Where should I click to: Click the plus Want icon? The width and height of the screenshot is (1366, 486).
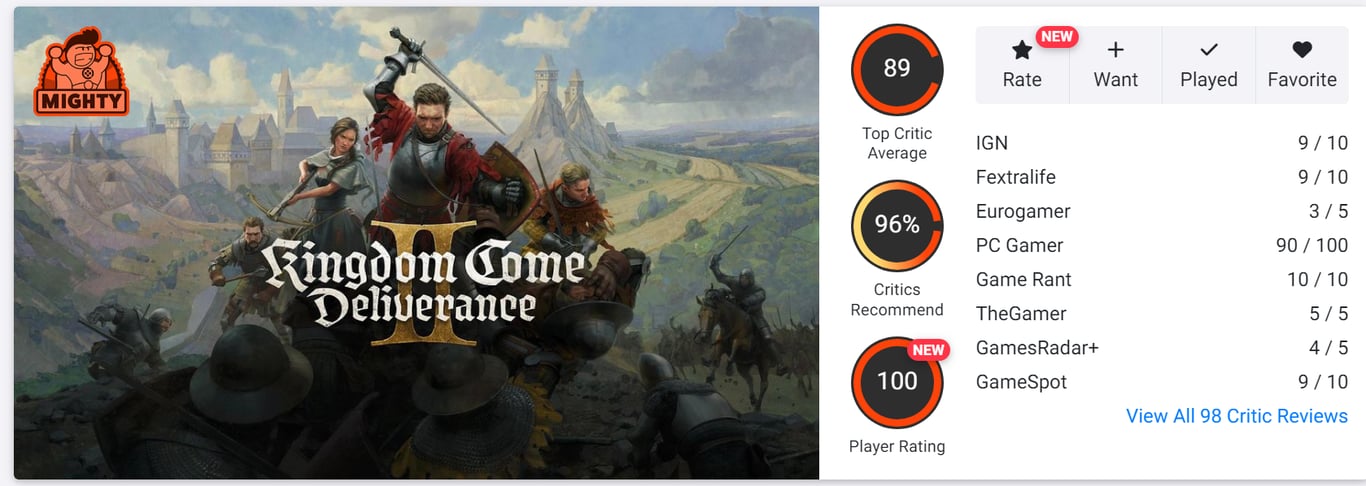[1115, 50]
